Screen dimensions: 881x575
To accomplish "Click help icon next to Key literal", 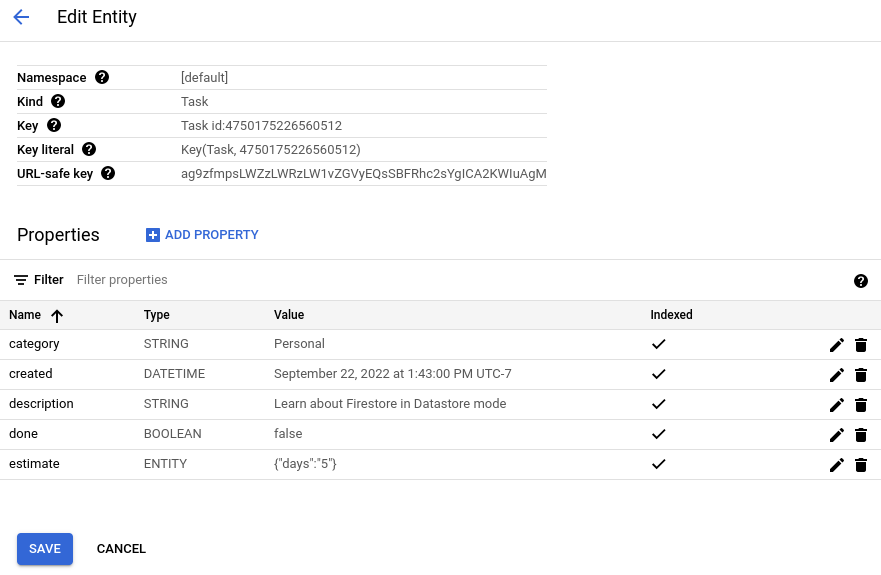I will (89, 150).
